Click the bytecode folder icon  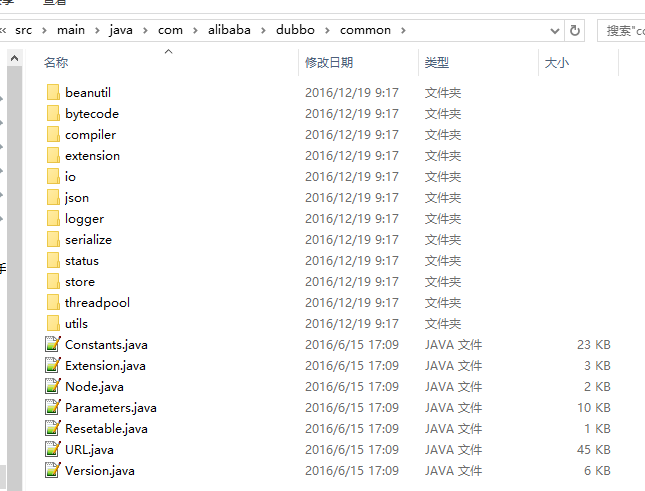click(x=53, y=113)
